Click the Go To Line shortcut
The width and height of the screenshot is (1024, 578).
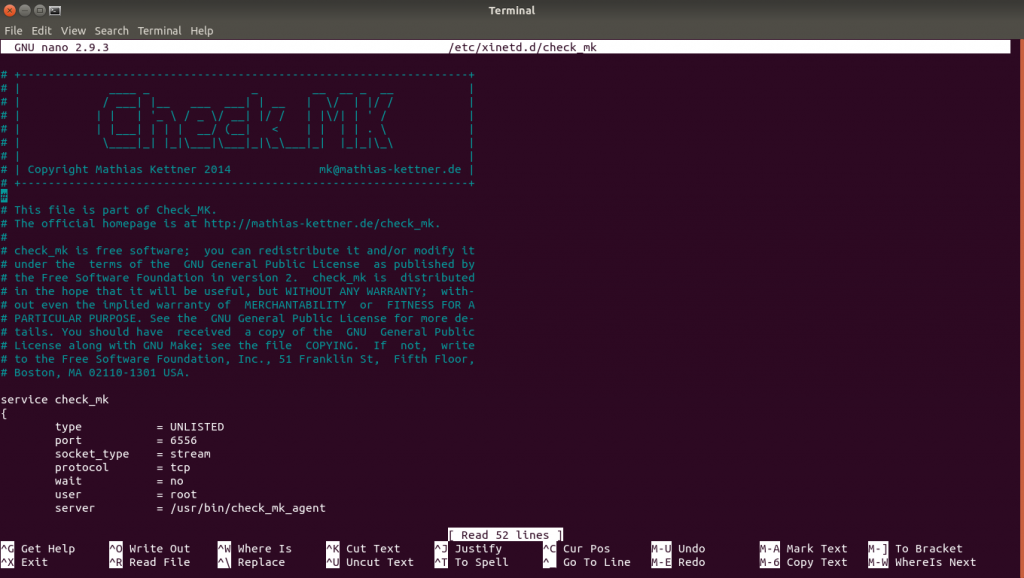586,562
